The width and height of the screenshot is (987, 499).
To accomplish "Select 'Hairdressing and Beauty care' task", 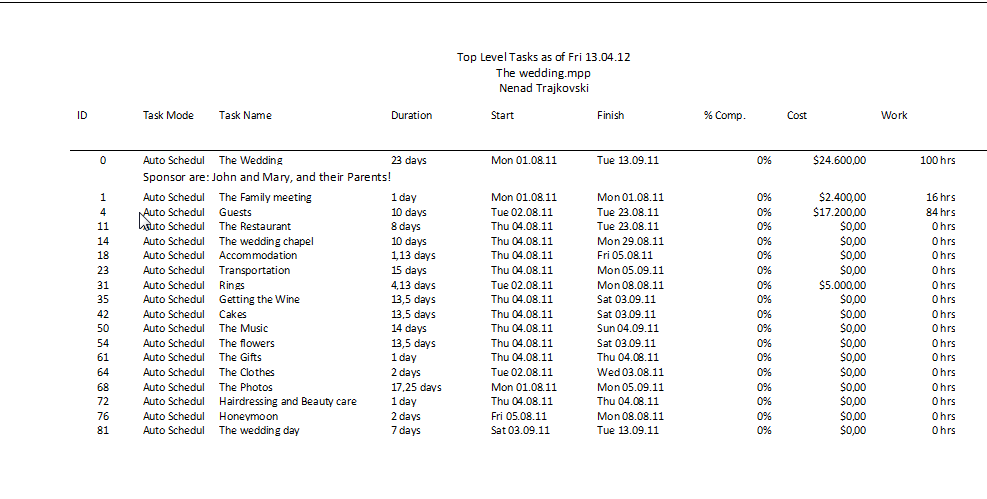I will [x=287, y=401].
